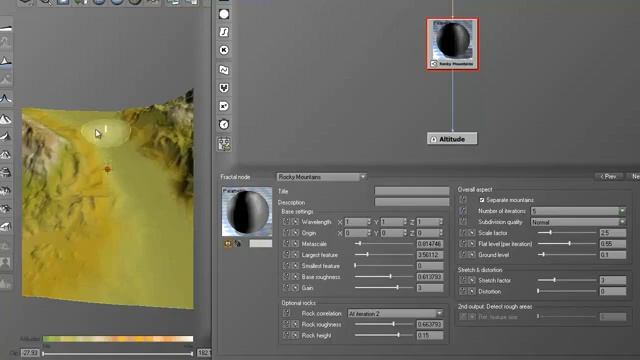Click the clock dynamics node icon

coord(224,124)
